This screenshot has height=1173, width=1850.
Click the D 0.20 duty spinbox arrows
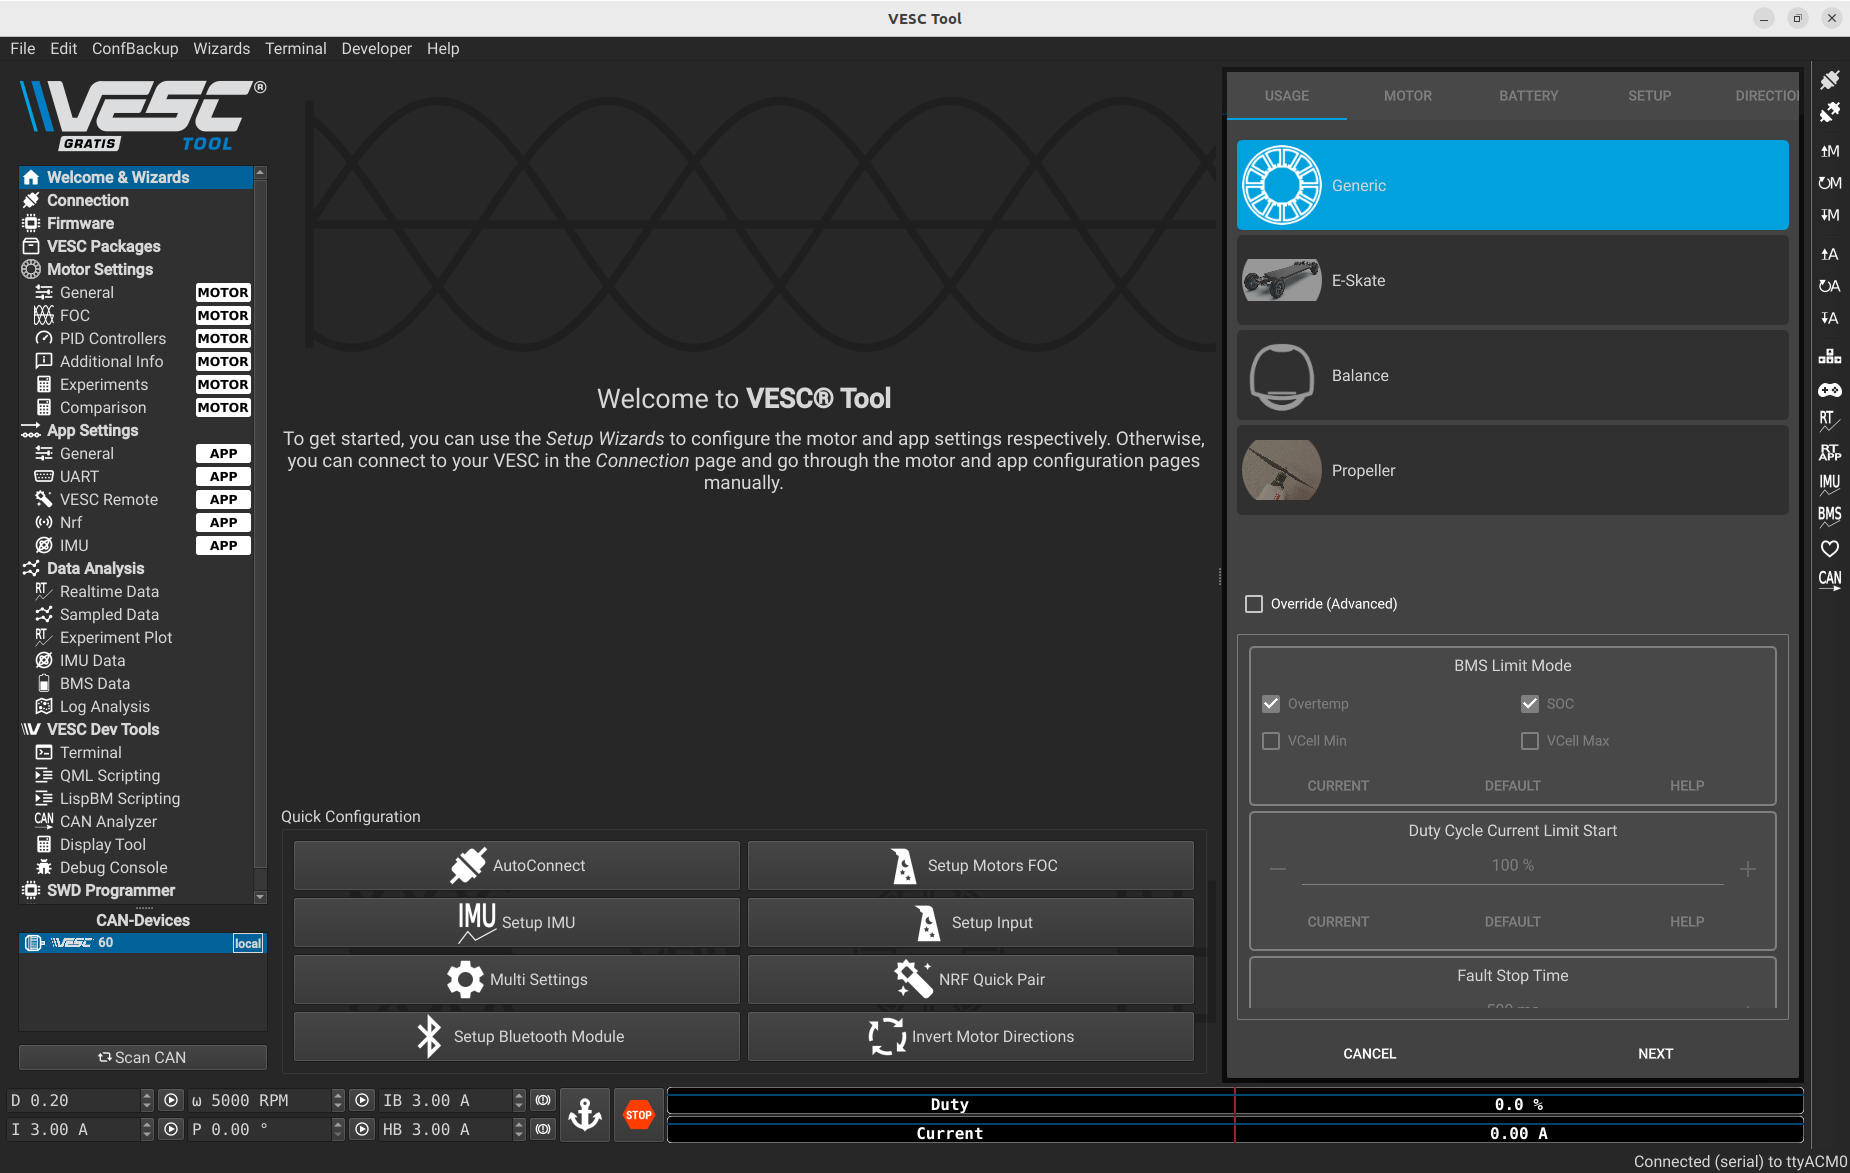click(x=147, y=1100)
